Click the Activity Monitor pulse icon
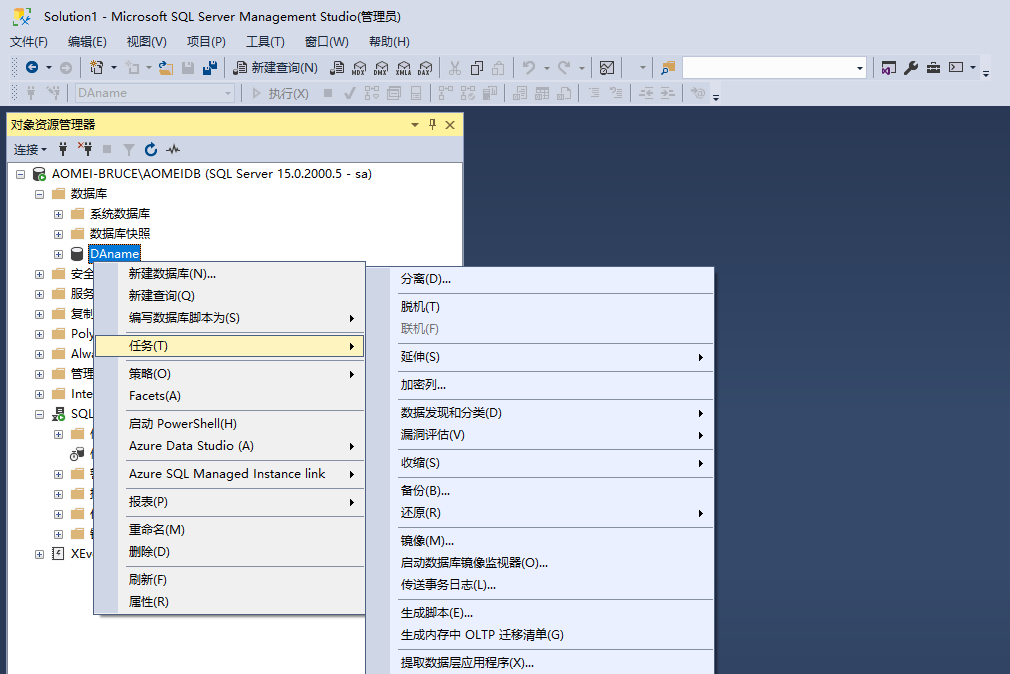This screenshot has height=674, width=1010. coord(173,150)
